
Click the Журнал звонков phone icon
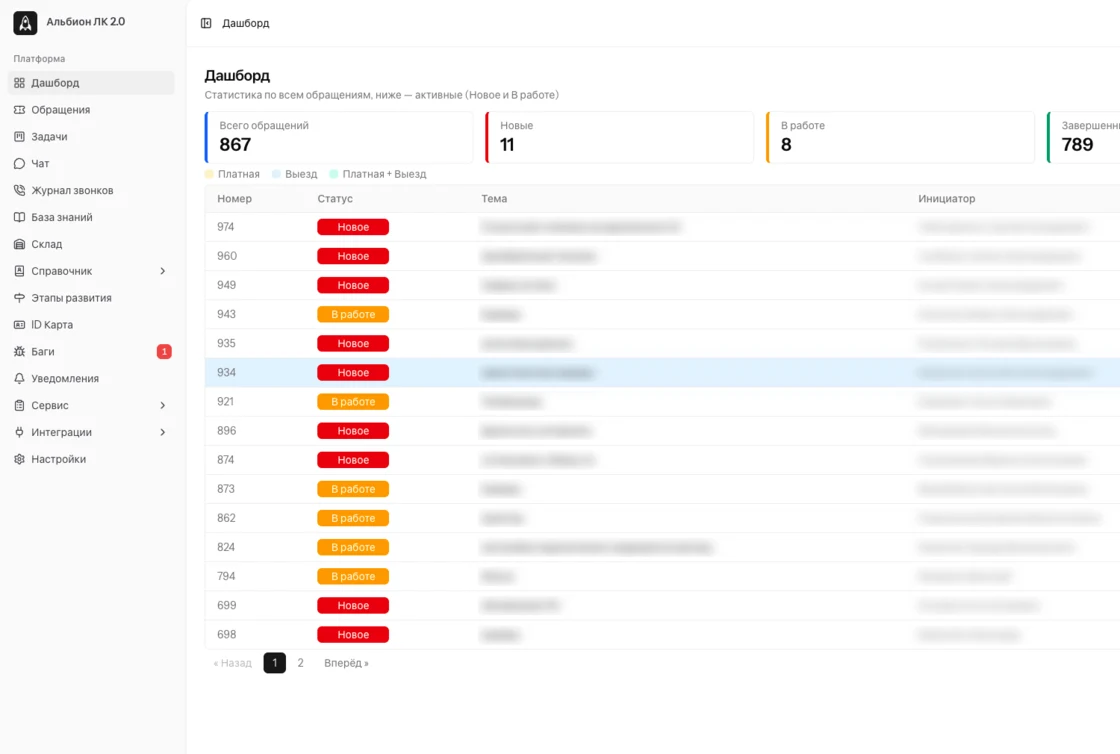[19, 191]
